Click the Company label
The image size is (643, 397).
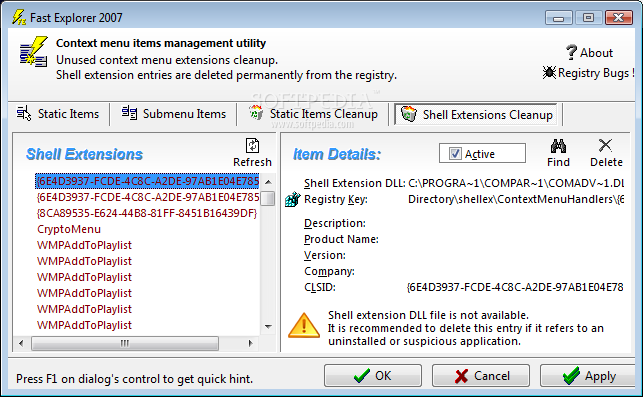click(329, 272)
